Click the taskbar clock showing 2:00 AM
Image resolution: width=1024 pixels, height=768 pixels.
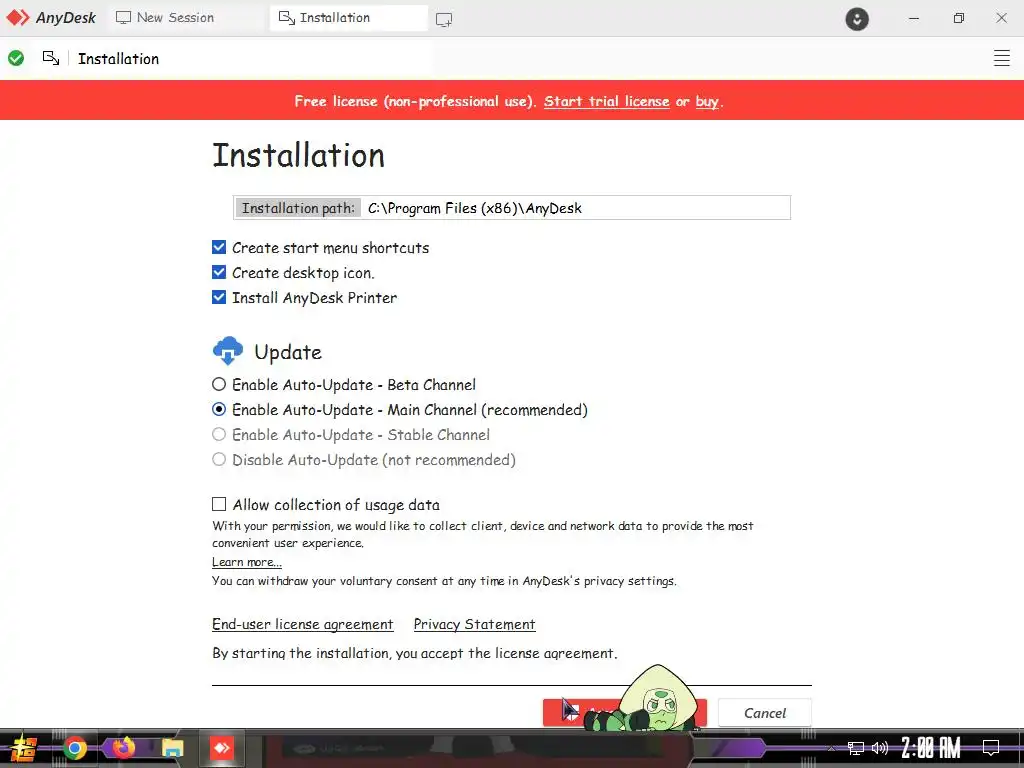point(931,748)
